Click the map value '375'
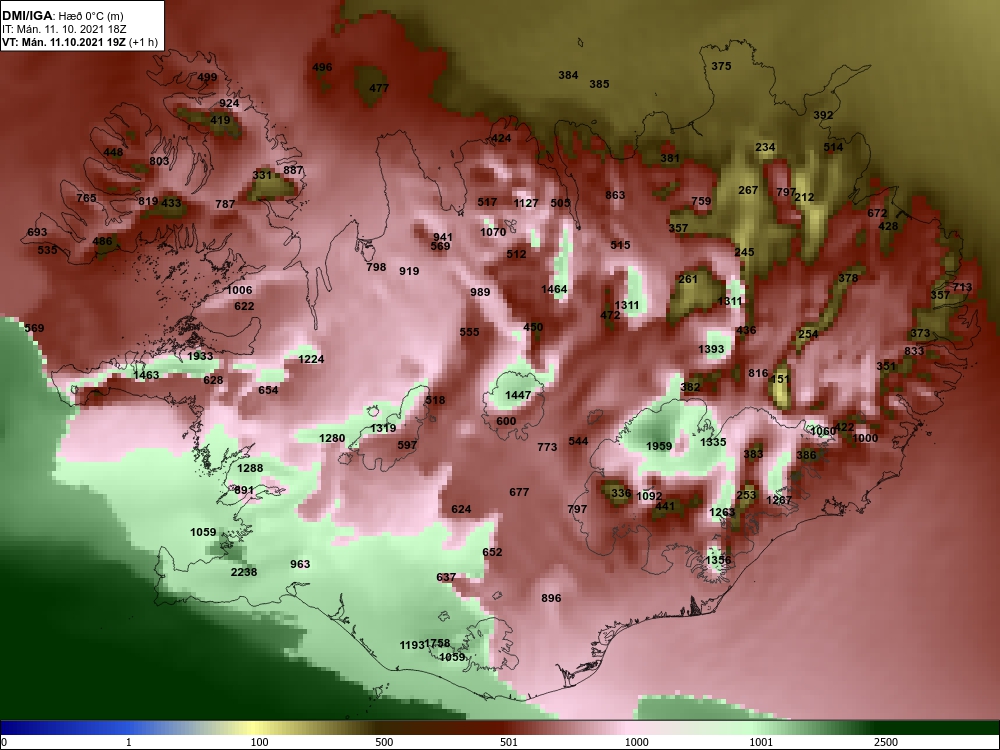The height and width of the screenshot is (750, 1000). (x=721, y=66)
